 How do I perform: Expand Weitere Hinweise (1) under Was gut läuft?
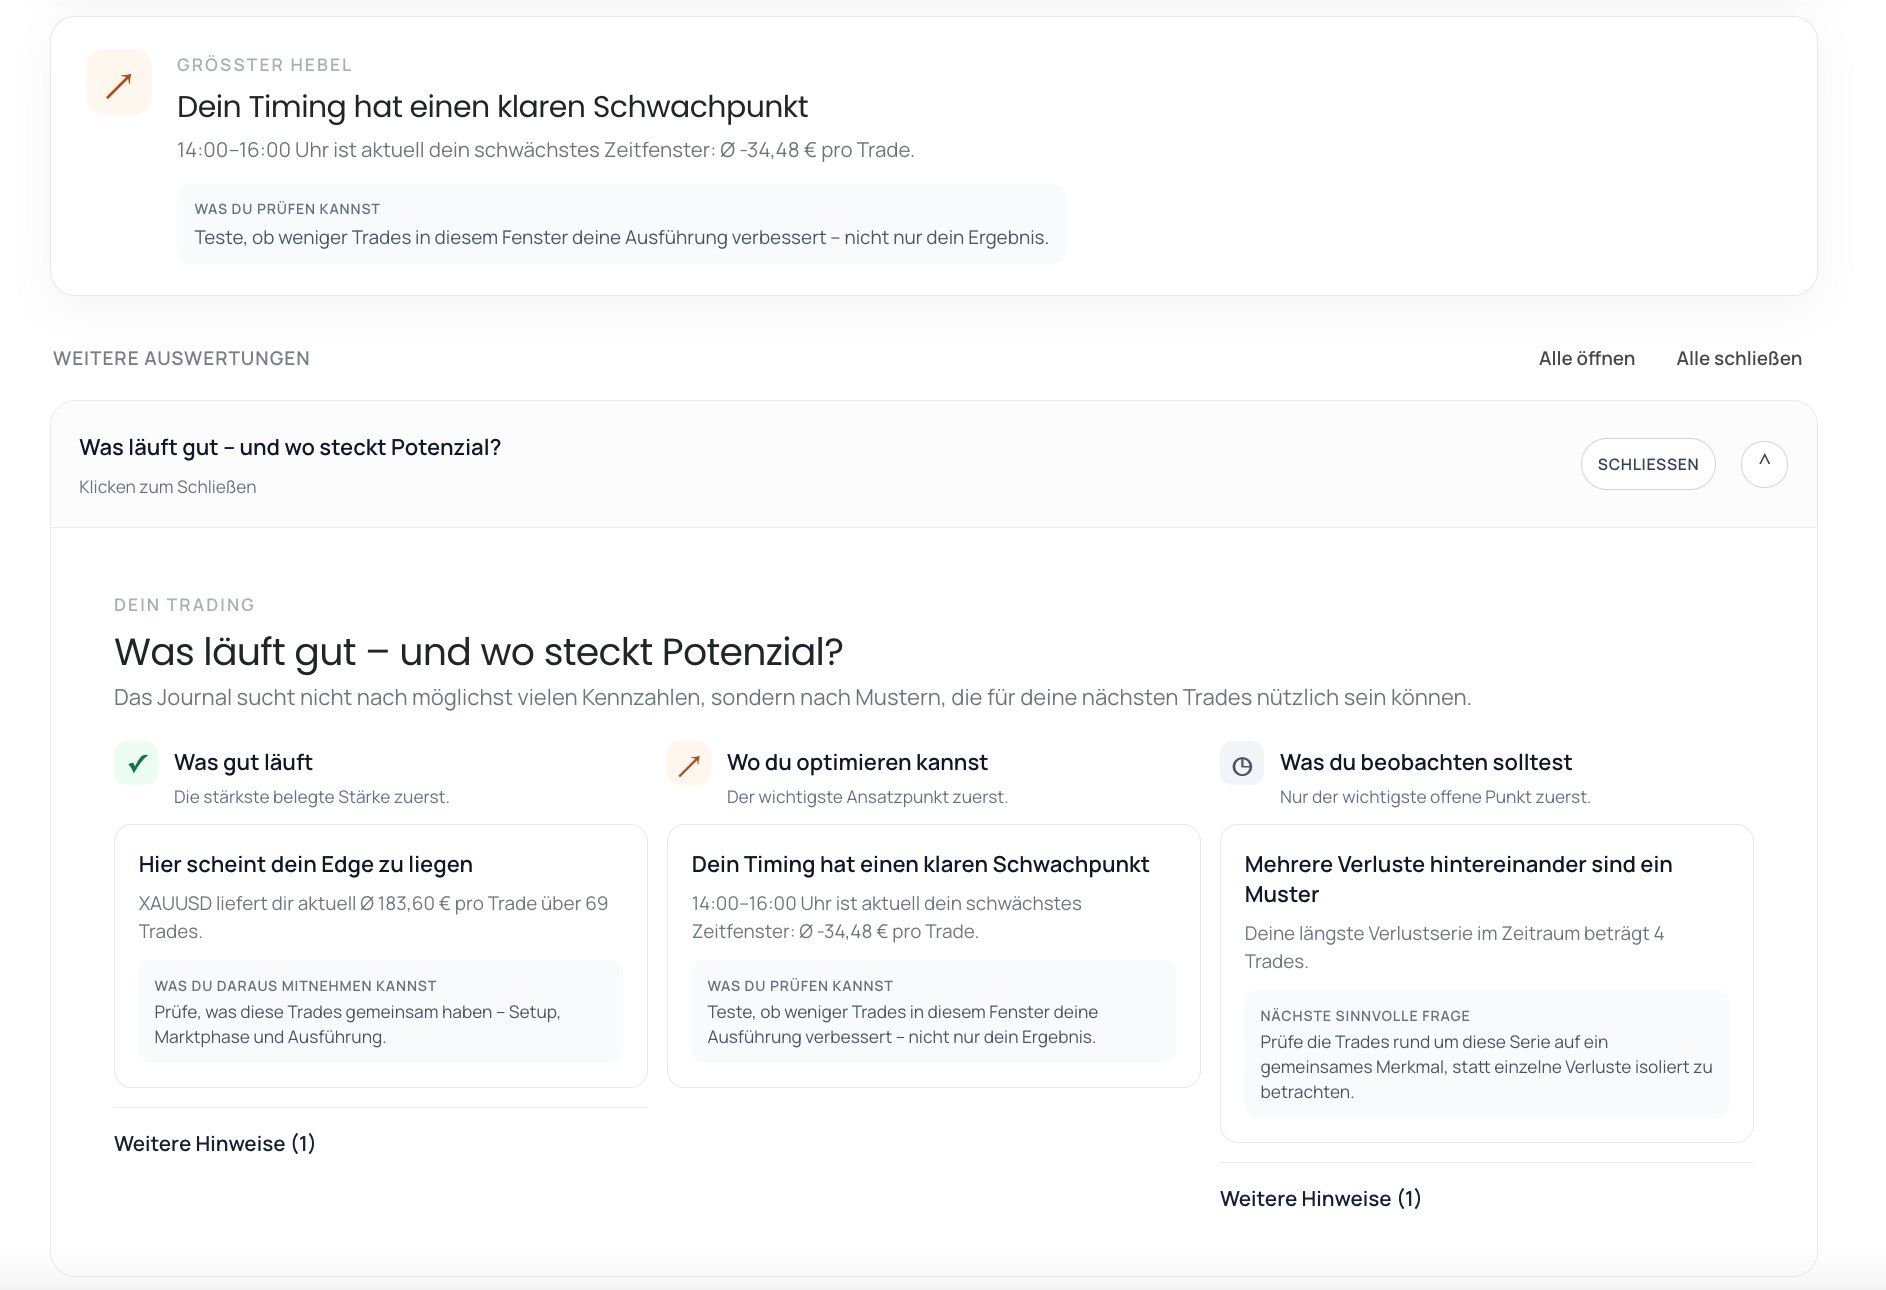click(215, 1143)
